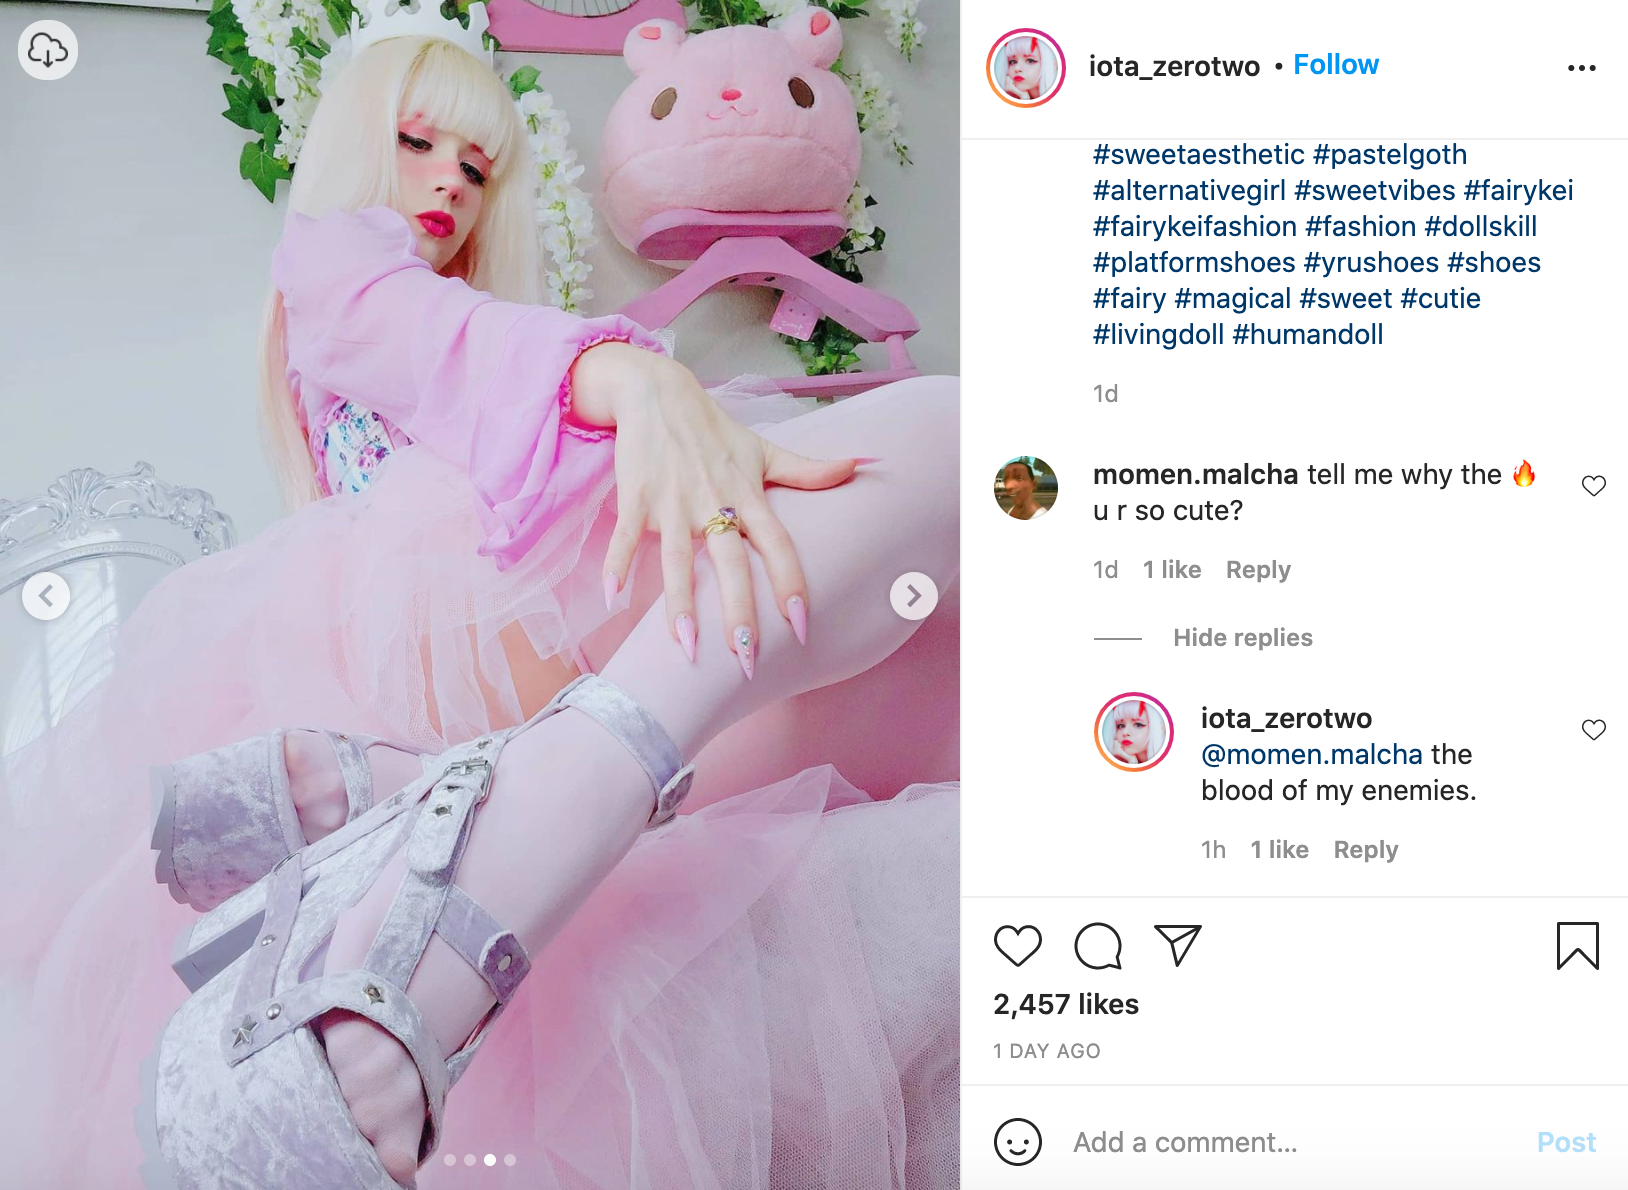Select the last carousel indicator dot
This screenshot has height=1190, width=1628.
510,1160
